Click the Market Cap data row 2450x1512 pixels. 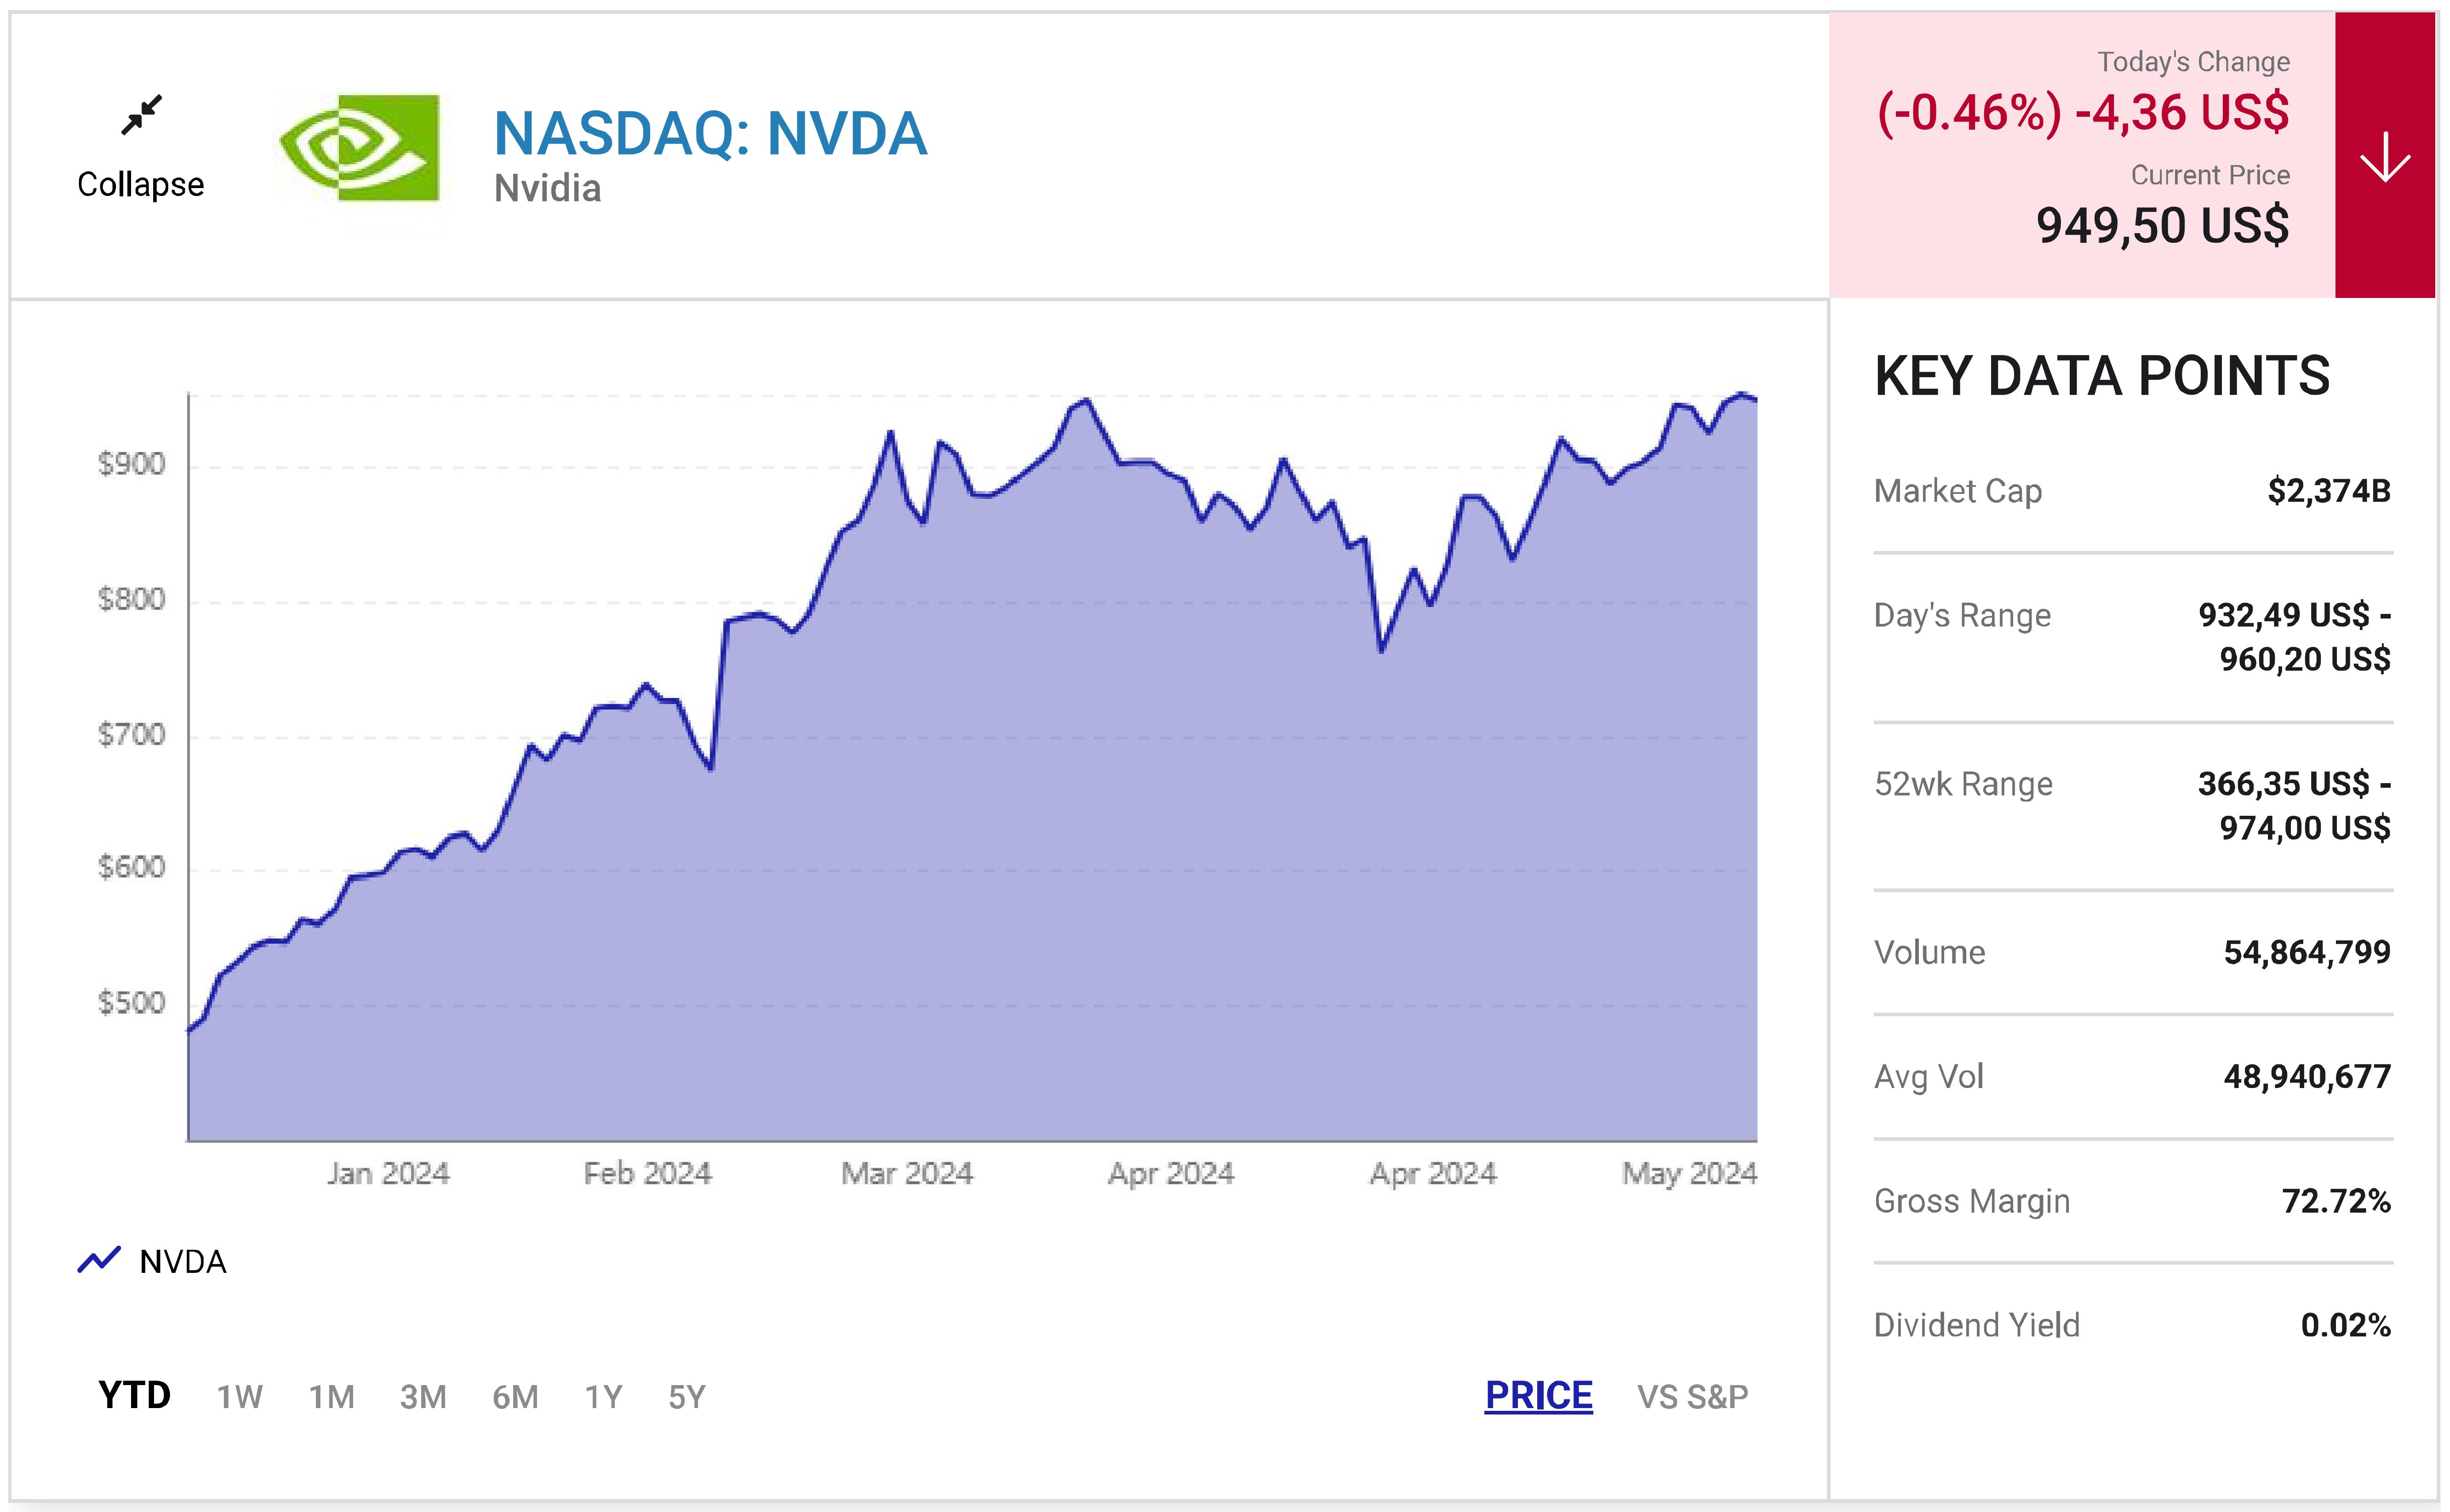(x=2131, y=491)
